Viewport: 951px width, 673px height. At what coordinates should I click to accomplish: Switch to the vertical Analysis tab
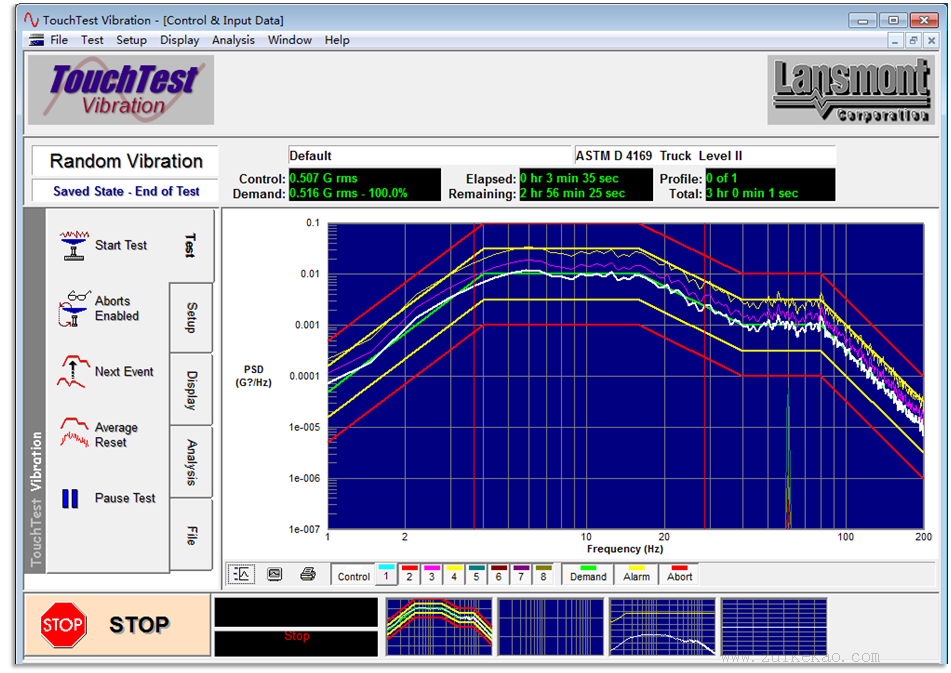190,463
